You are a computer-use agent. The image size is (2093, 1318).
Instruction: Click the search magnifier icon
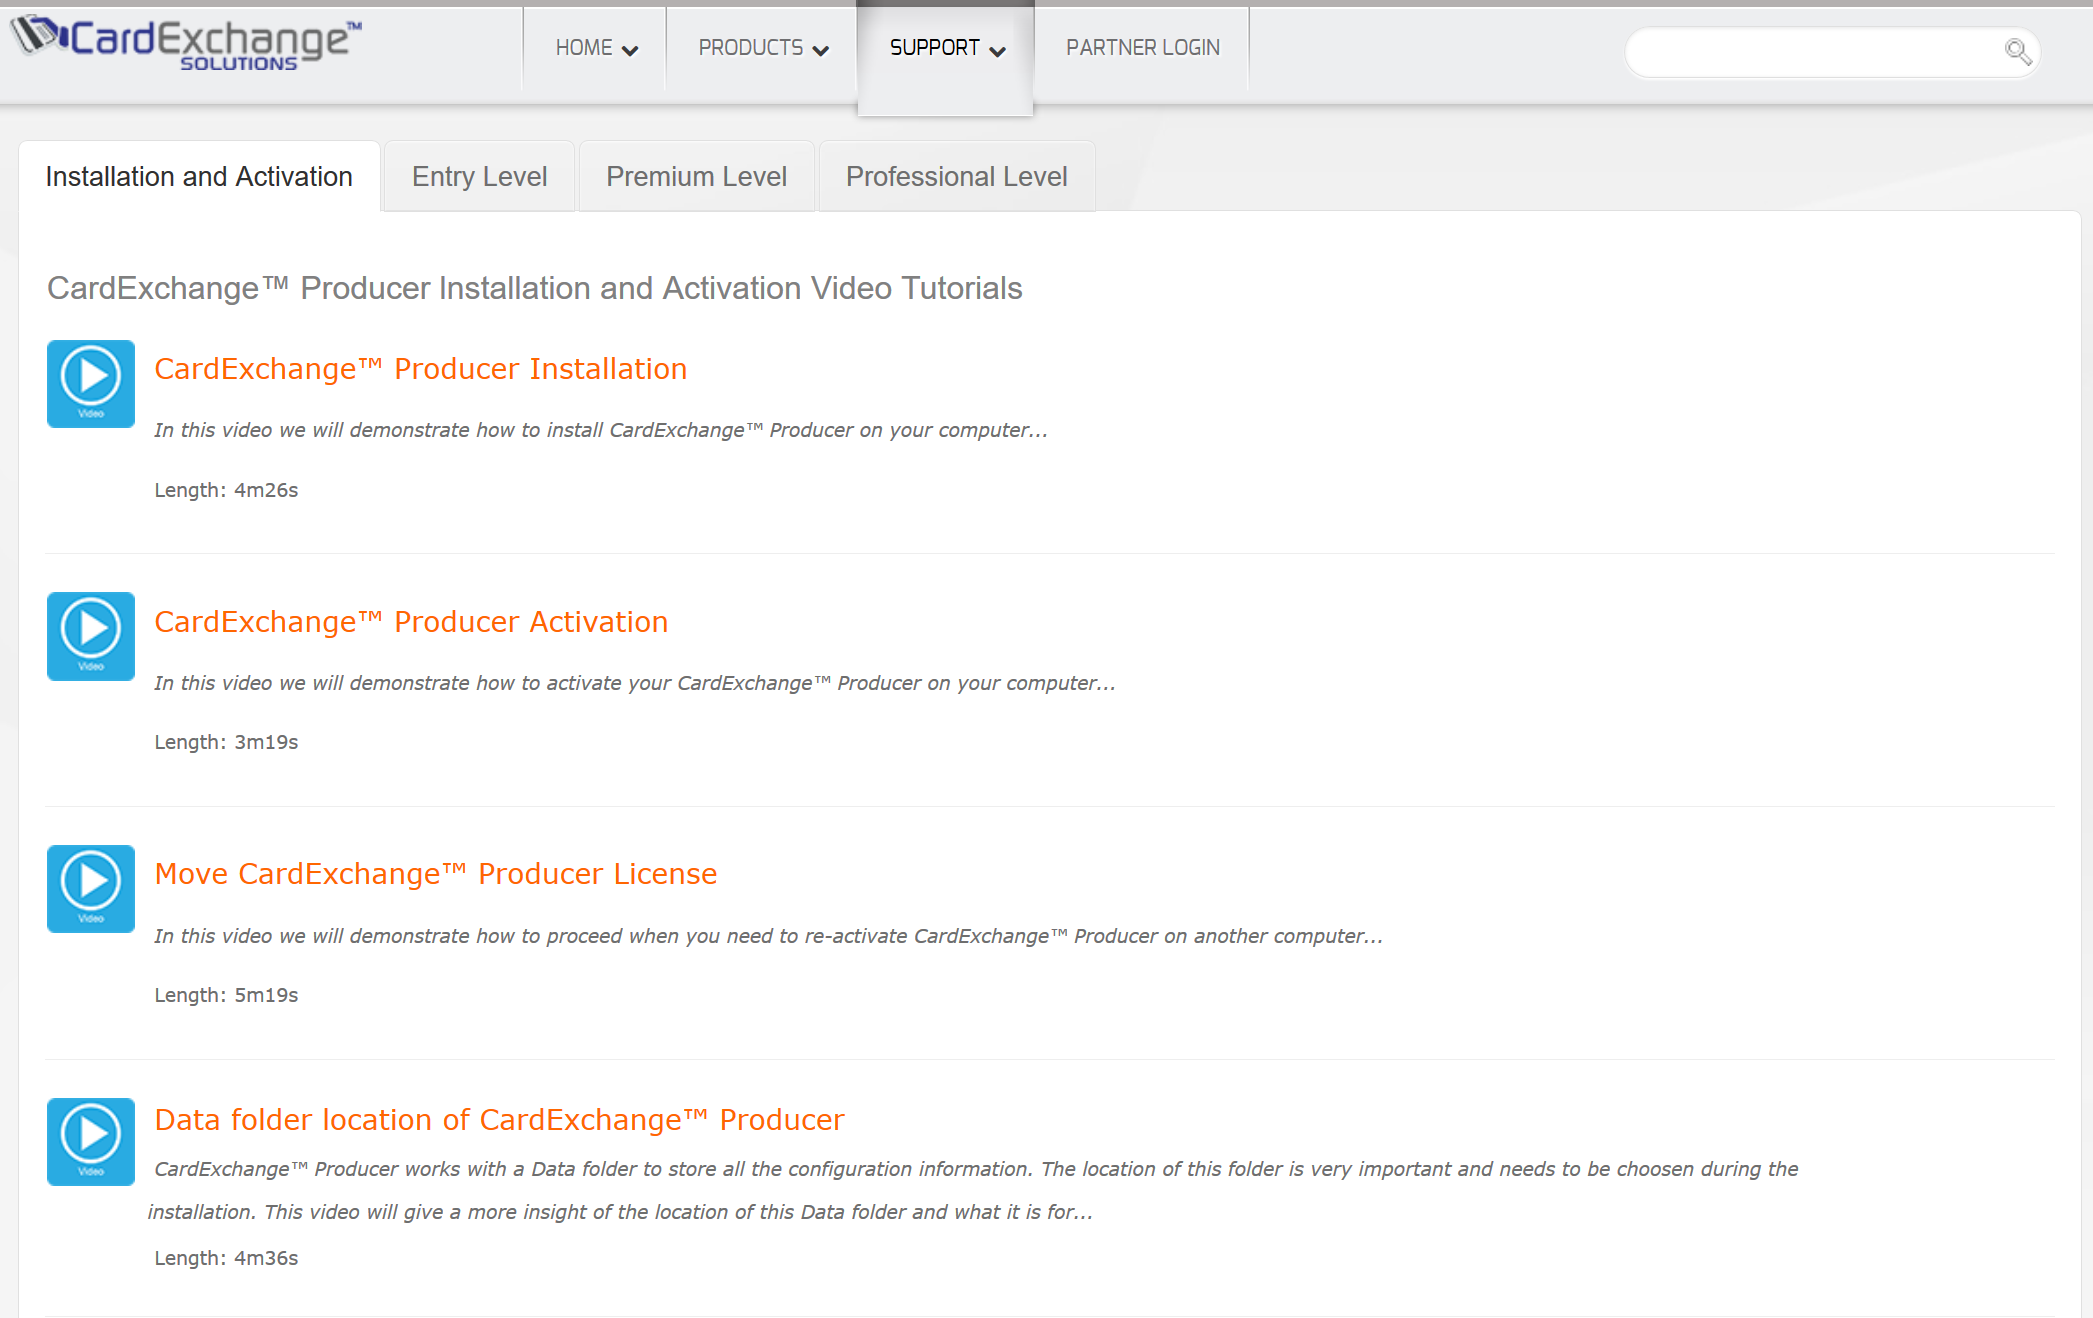coord(2017,51)
